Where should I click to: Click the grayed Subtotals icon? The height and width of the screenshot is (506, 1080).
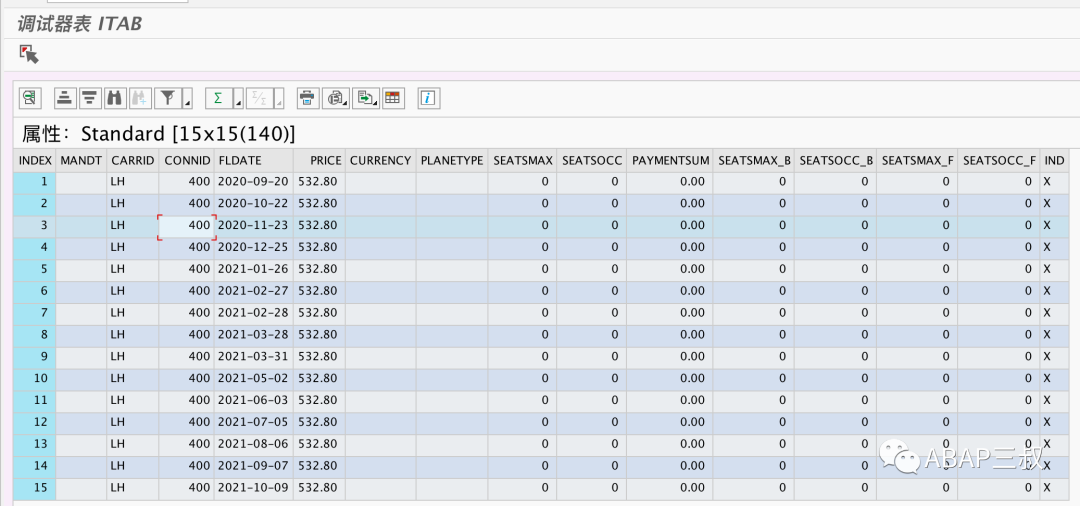coord(260,98)
